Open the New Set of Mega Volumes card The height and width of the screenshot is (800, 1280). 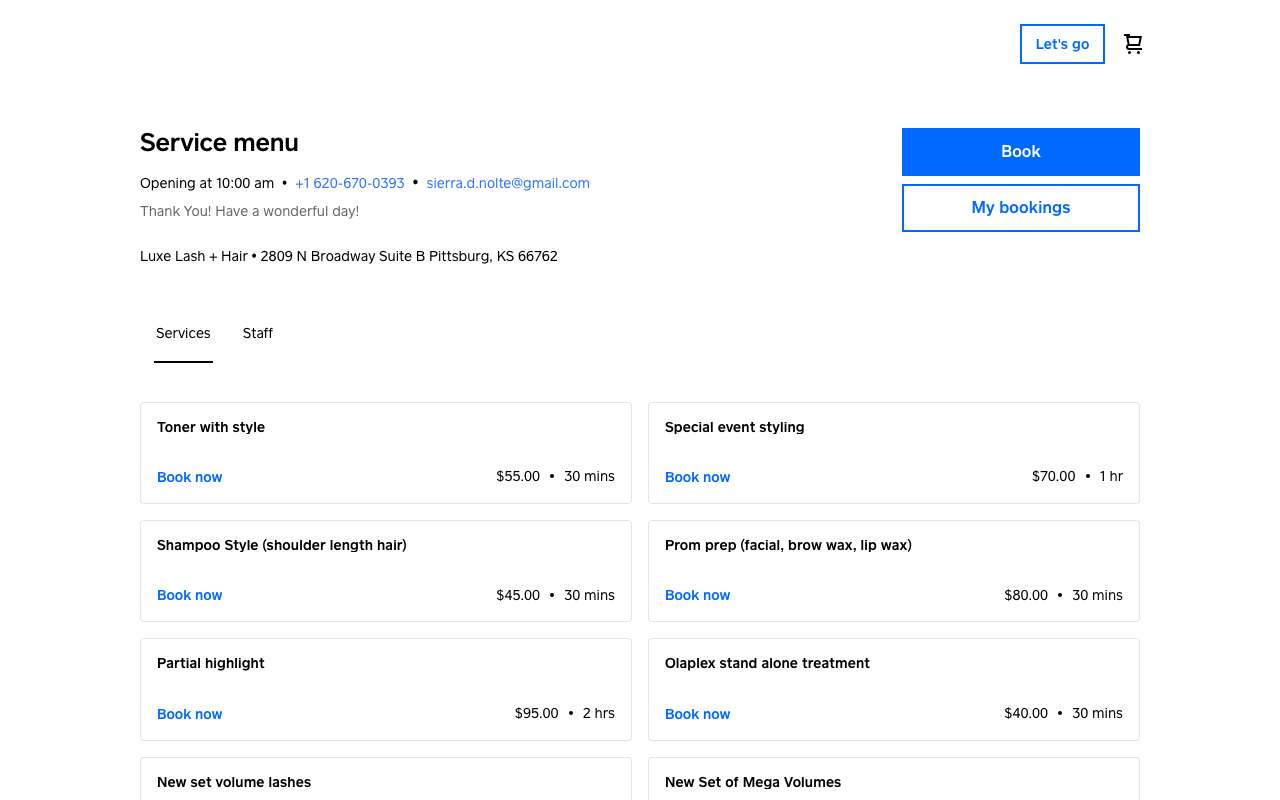tap(894, 779)
